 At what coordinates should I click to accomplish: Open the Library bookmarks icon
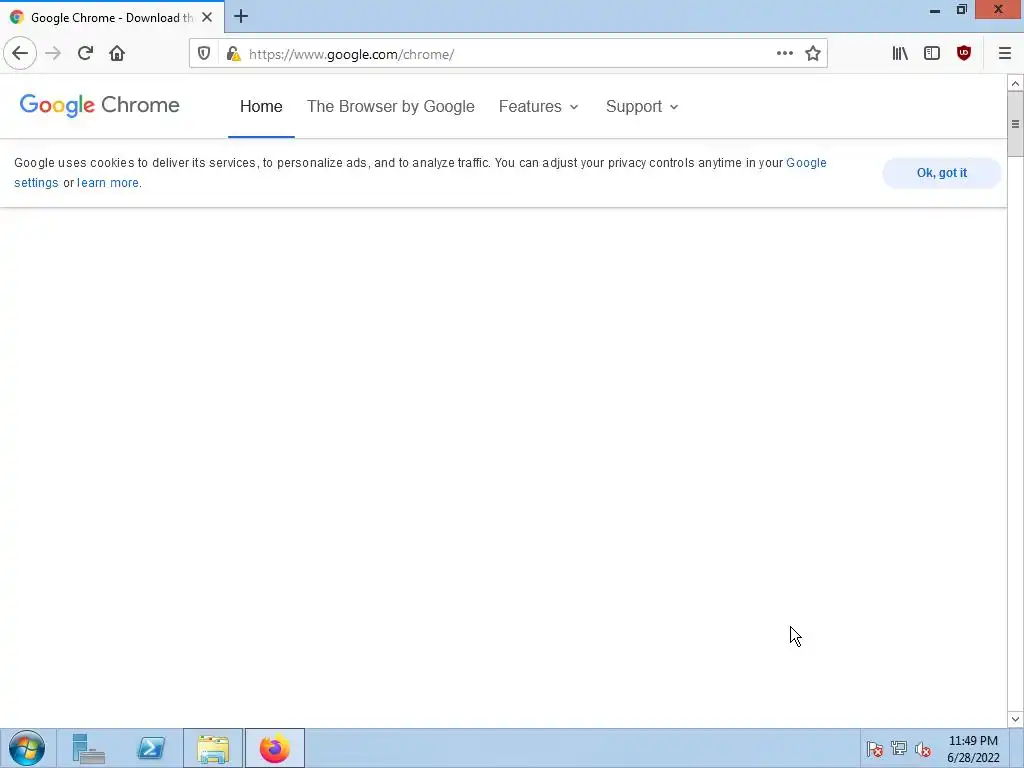[x=900, y=54]
